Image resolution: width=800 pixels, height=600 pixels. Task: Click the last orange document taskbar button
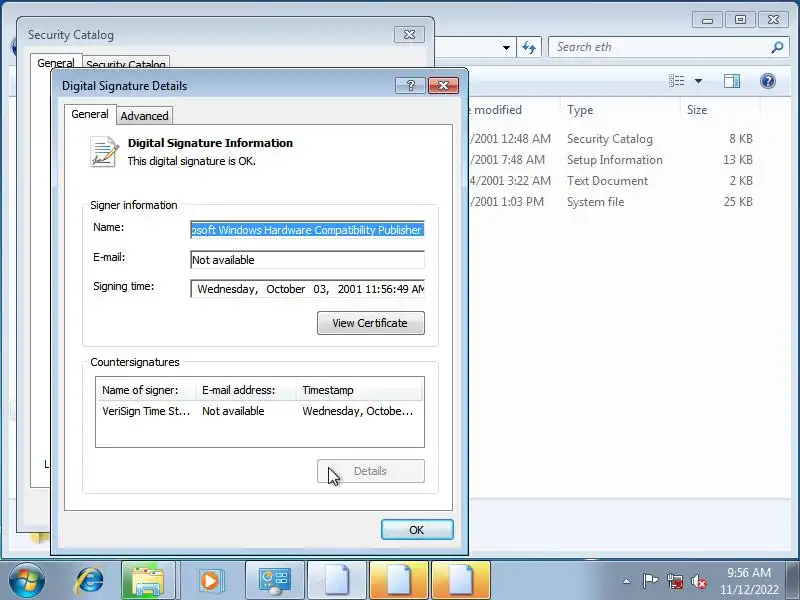(461, 581)
